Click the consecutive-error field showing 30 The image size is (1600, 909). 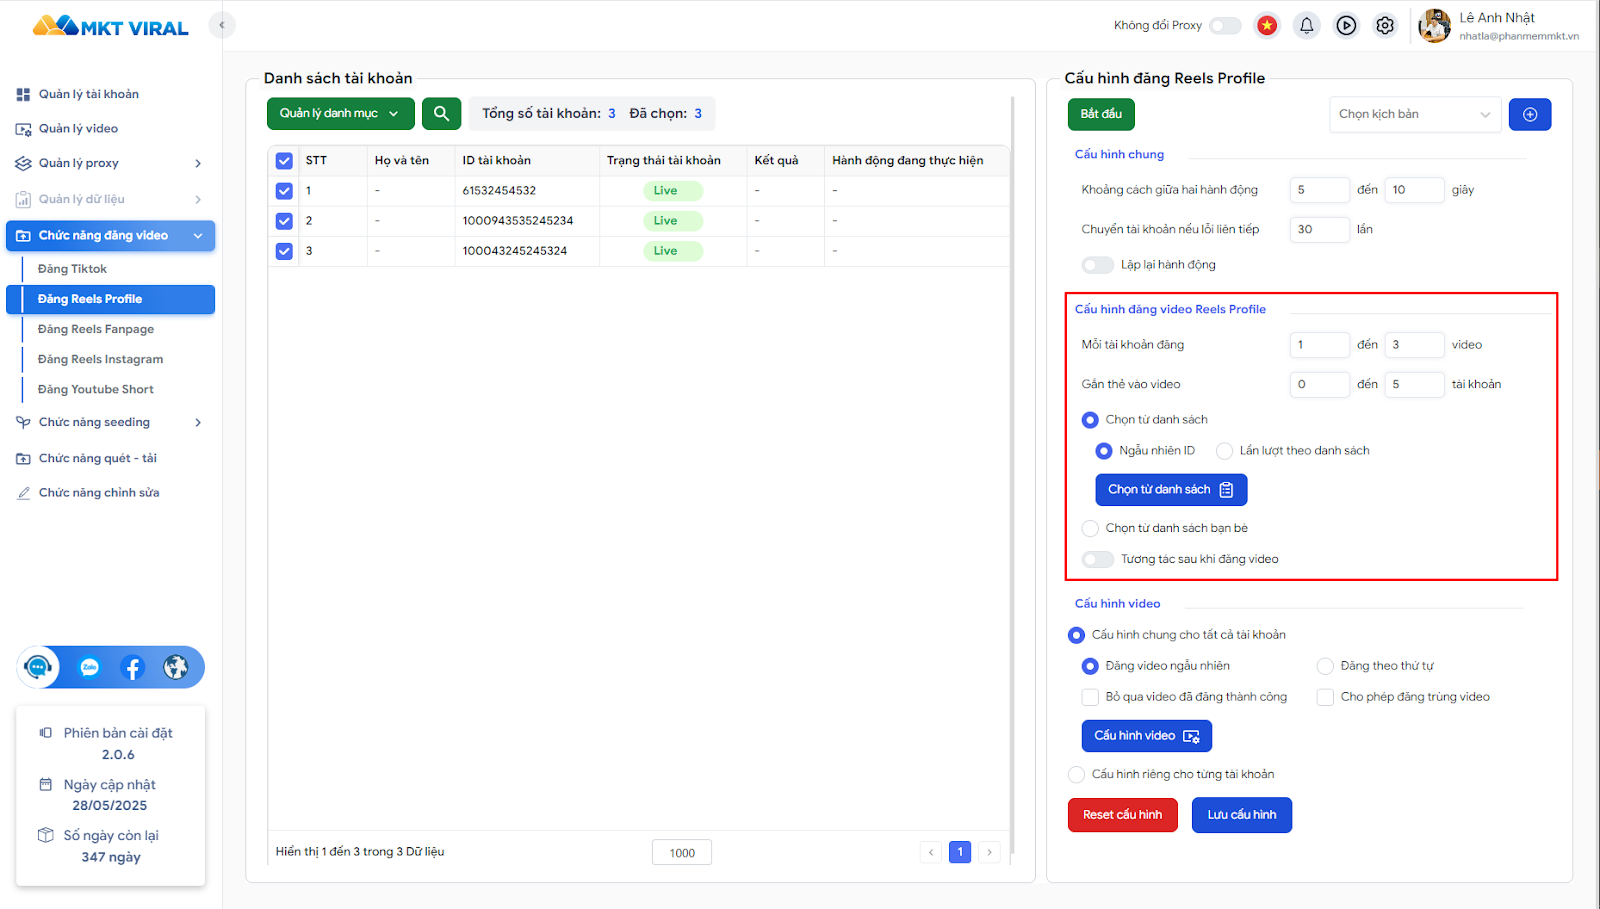click(x=1319, y=230)
